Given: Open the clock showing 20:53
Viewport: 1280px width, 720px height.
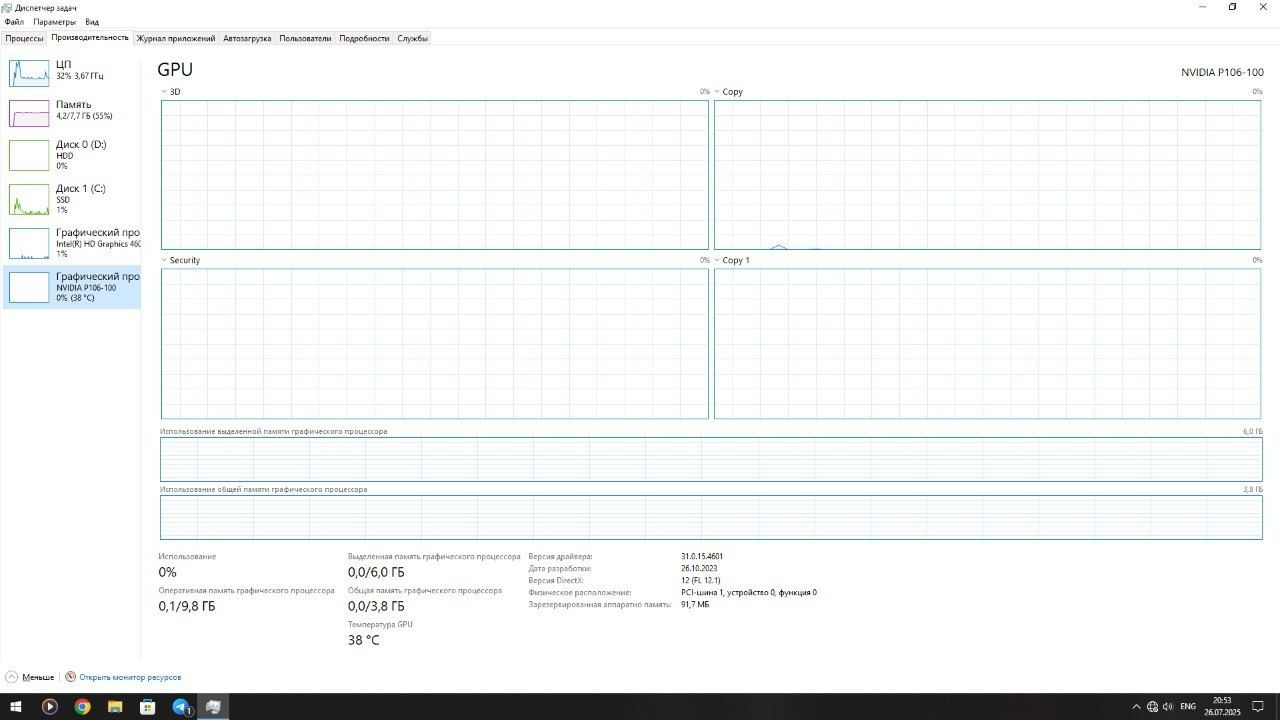Looking at the screenshot, I should coord(1222,706).
